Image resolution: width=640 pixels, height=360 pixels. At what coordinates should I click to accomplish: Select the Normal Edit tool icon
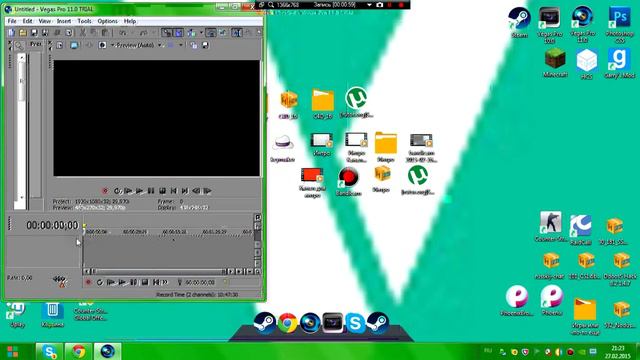coord(236,33)
